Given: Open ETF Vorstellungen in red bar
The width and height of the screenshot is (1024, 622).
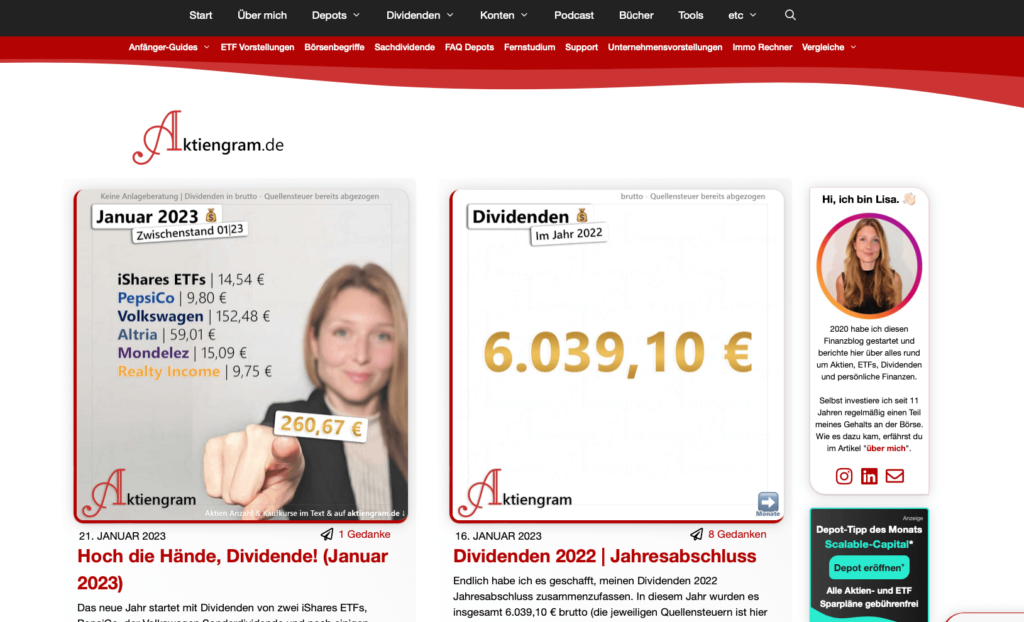Looking at the screenshot, I should click(x=257, y=47).
